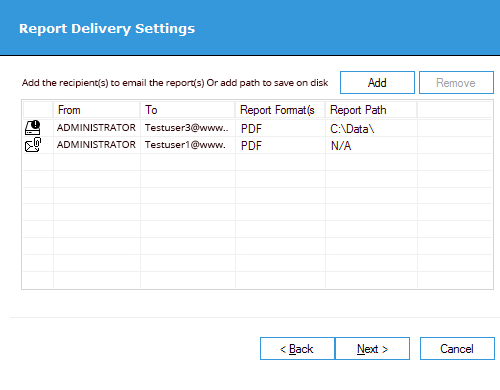Select the N/A report path cell
The height and width of the screenshot is (390, 500).
tap(371, 145)
